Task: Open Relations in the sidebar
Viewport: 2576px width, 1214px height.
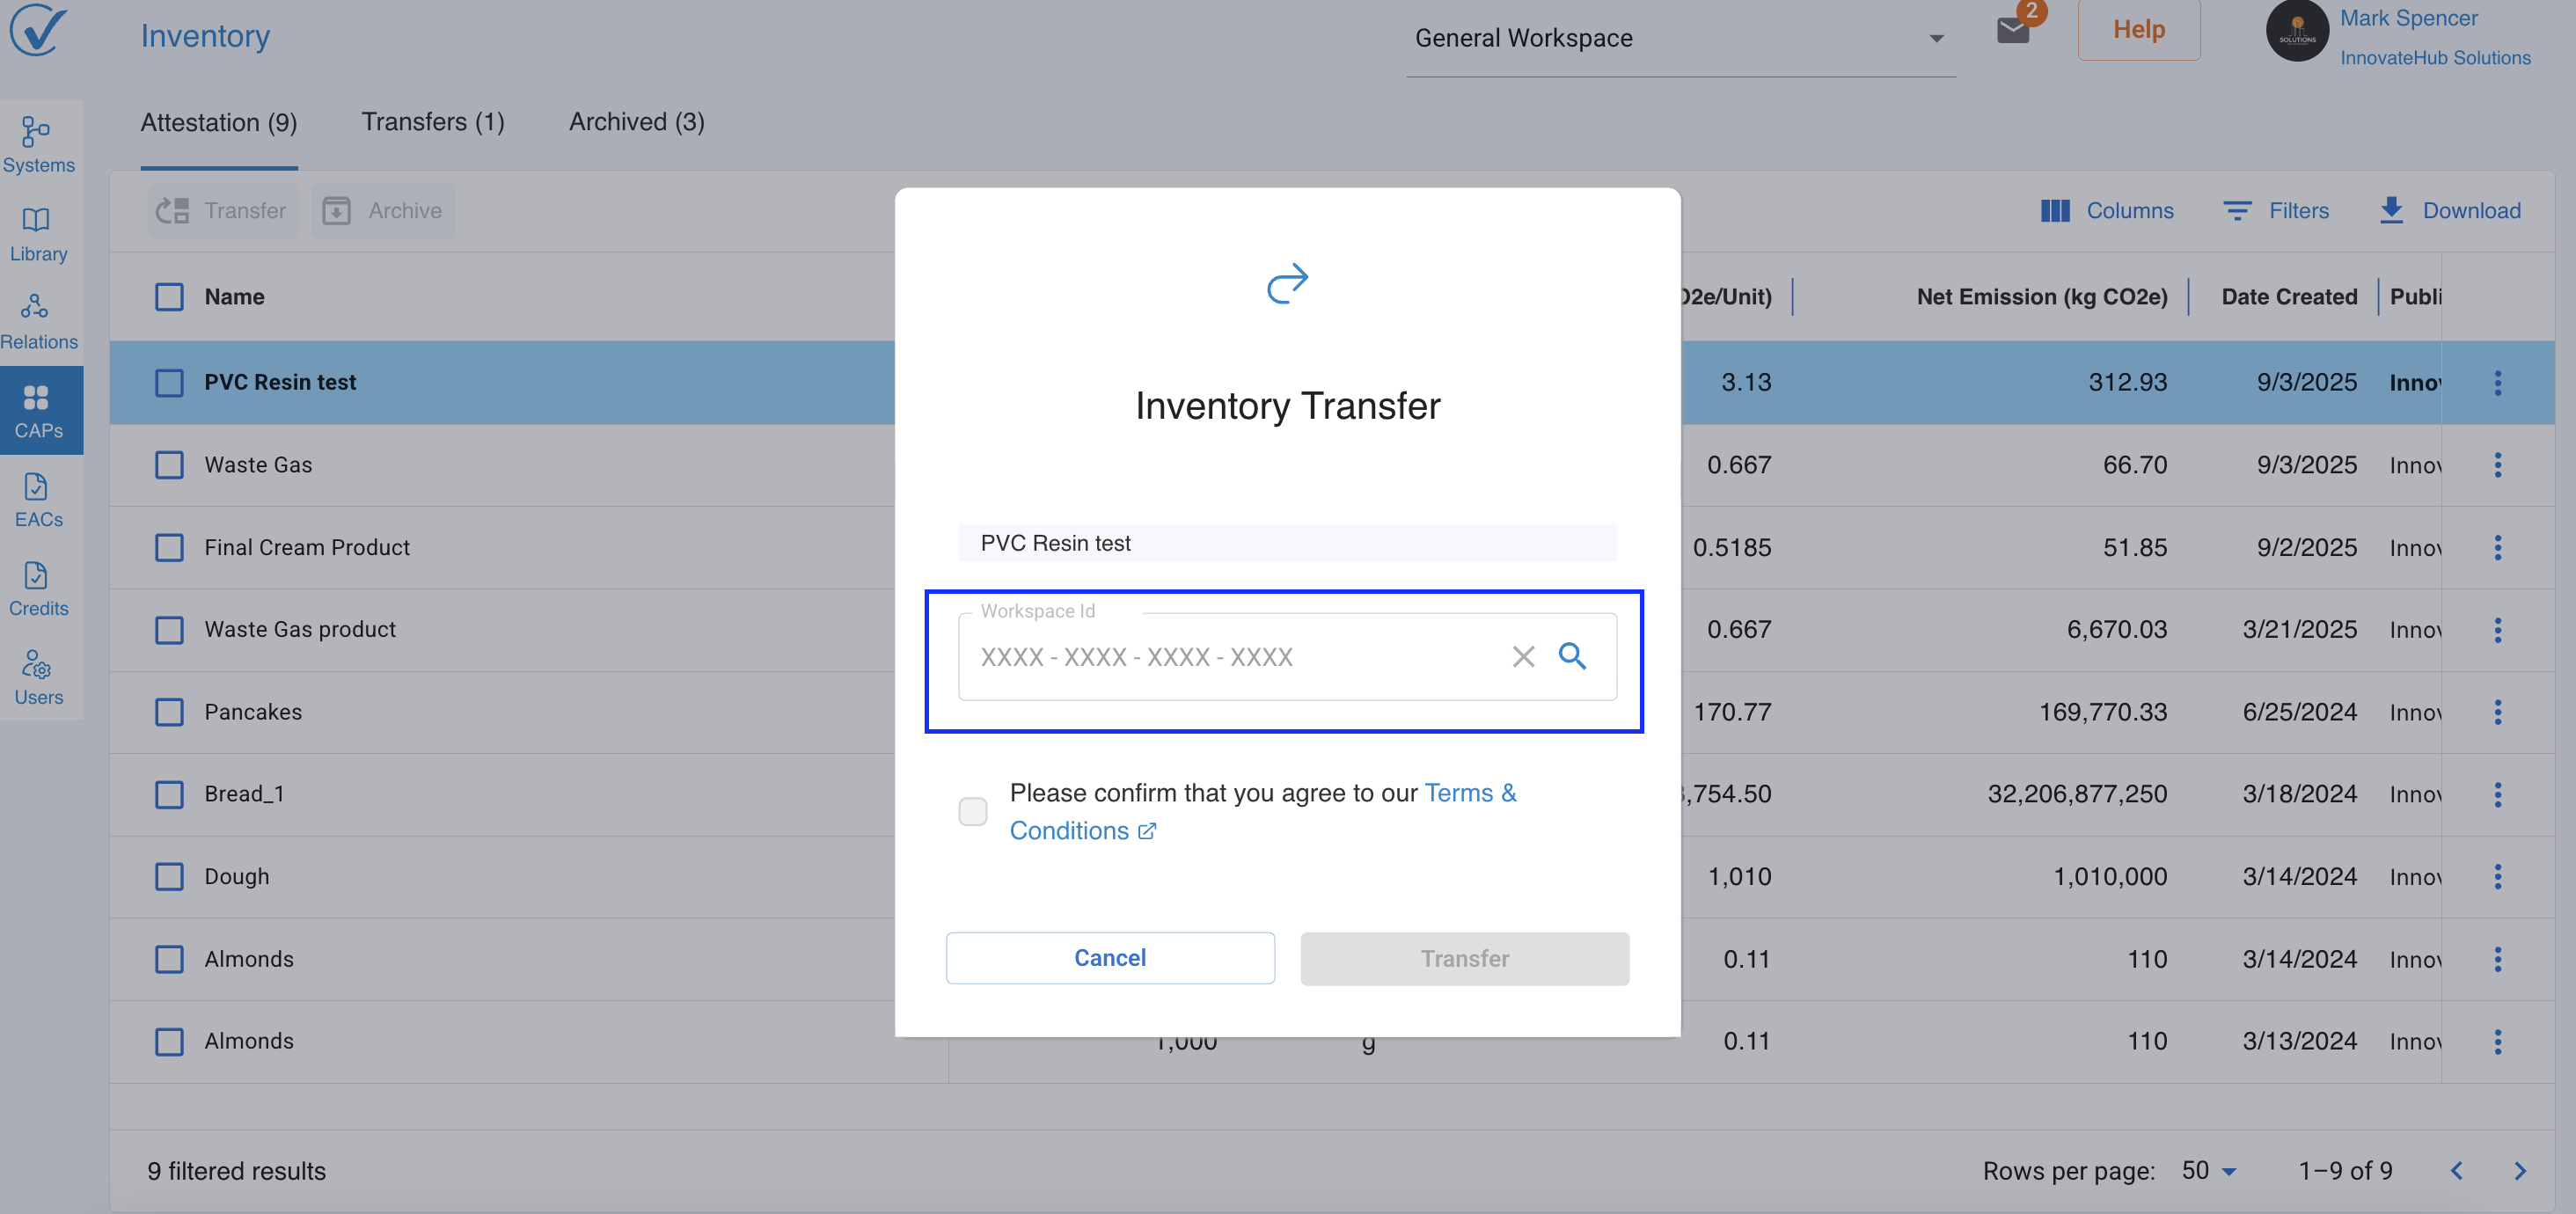Action: (x=38, y=322)
